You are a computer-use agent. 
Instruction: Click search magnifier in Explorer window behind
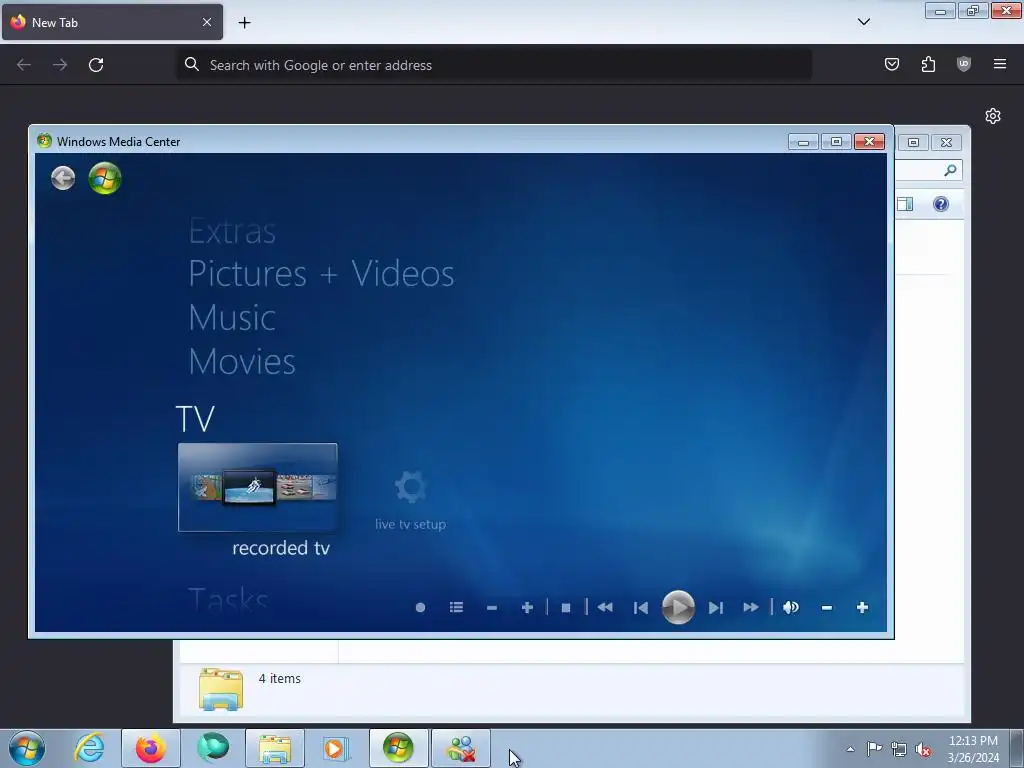[x=950, y=170]
